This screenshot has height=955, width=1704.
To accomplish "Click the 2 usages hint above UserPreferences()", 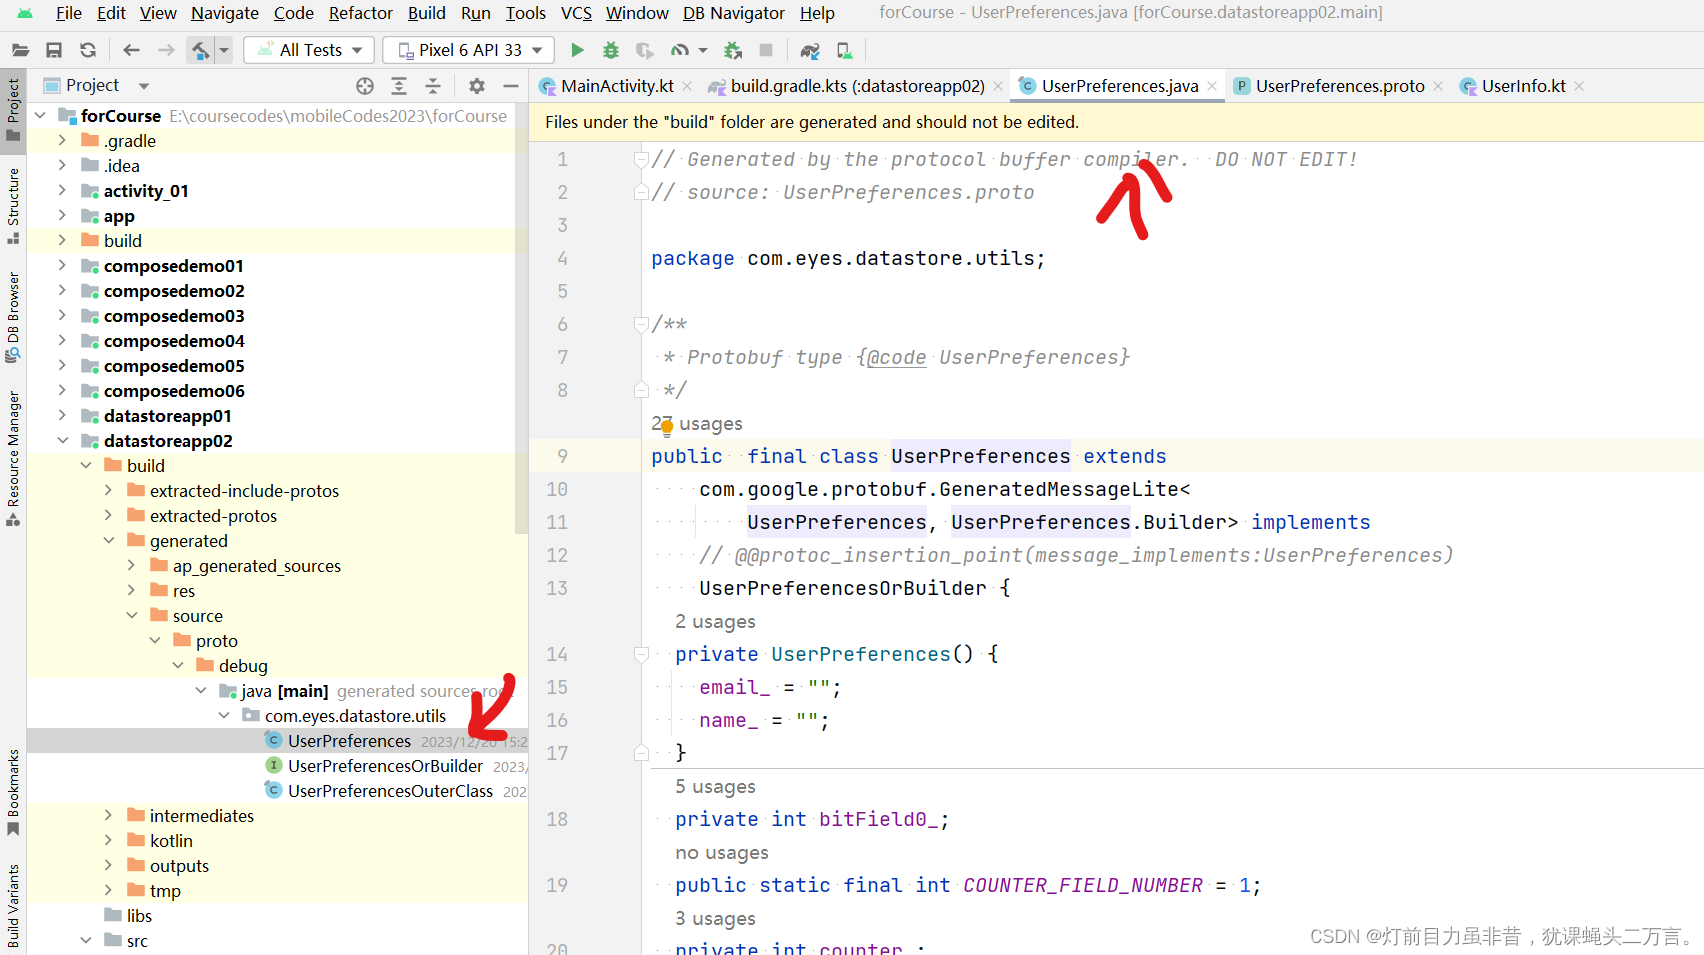I will click(715, 622).
